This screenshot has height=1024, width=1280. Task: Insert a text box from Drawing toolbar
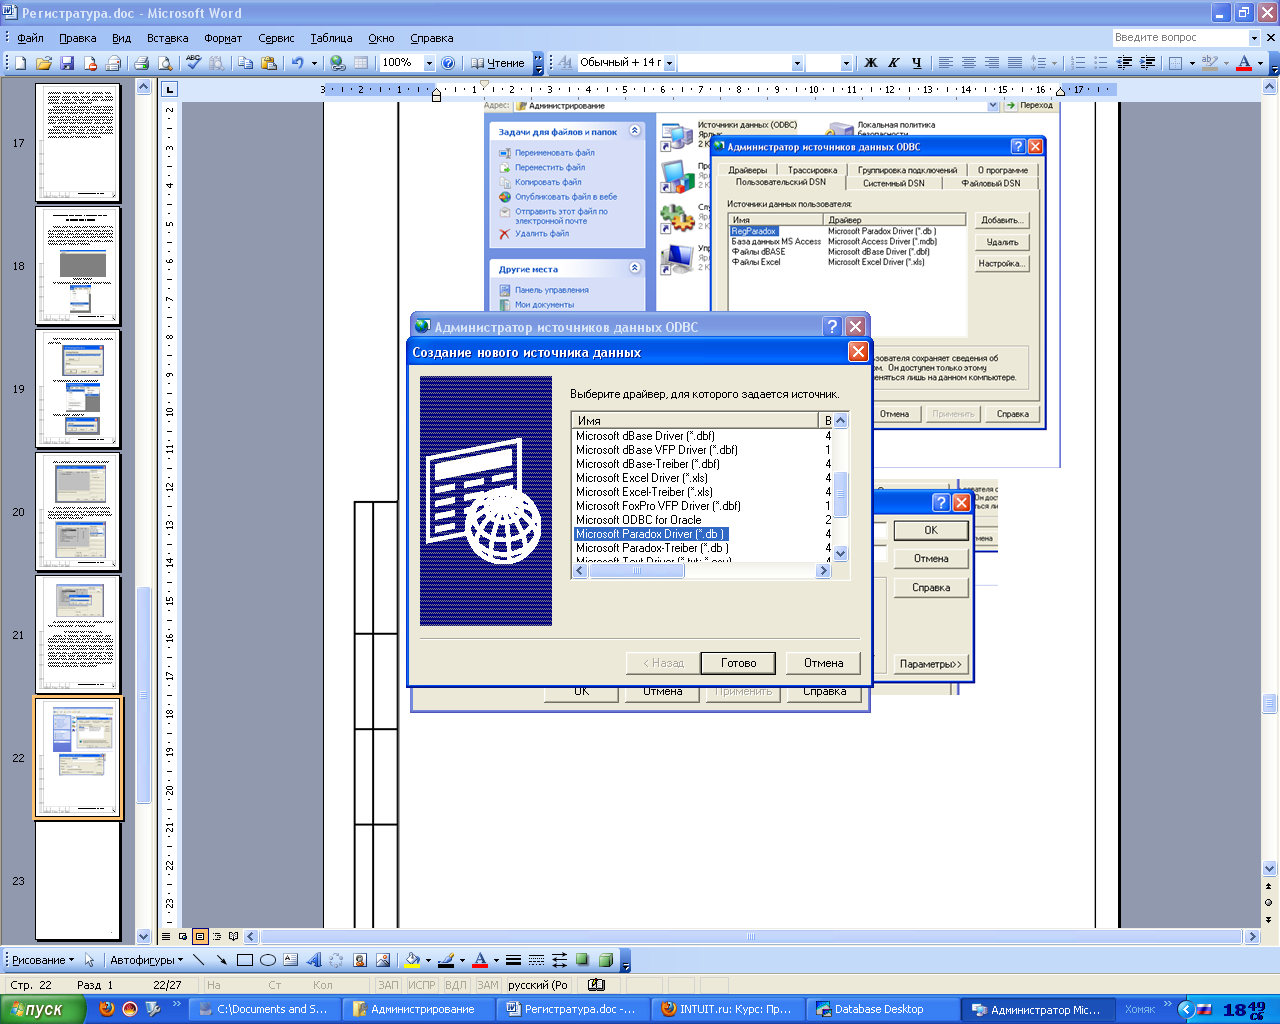(291, 960)
